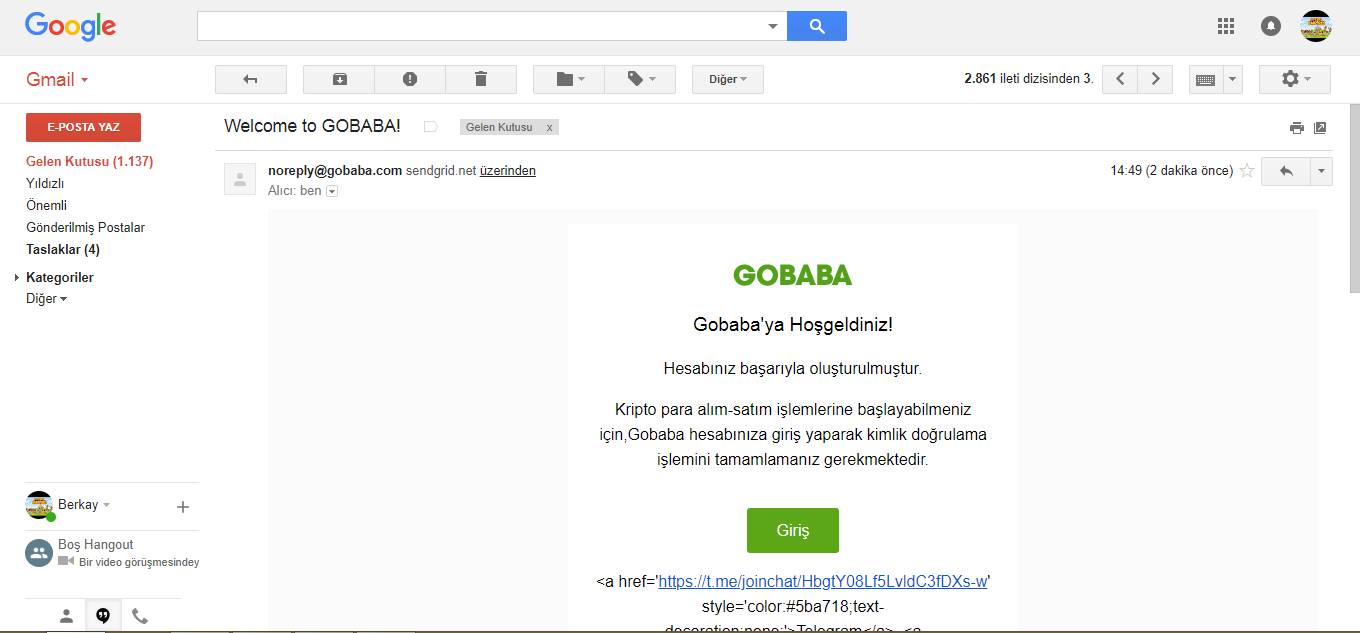Expand the Kategoriler section
The height and width of the screenshot is (633, 1360).
(x=18, y=277)
